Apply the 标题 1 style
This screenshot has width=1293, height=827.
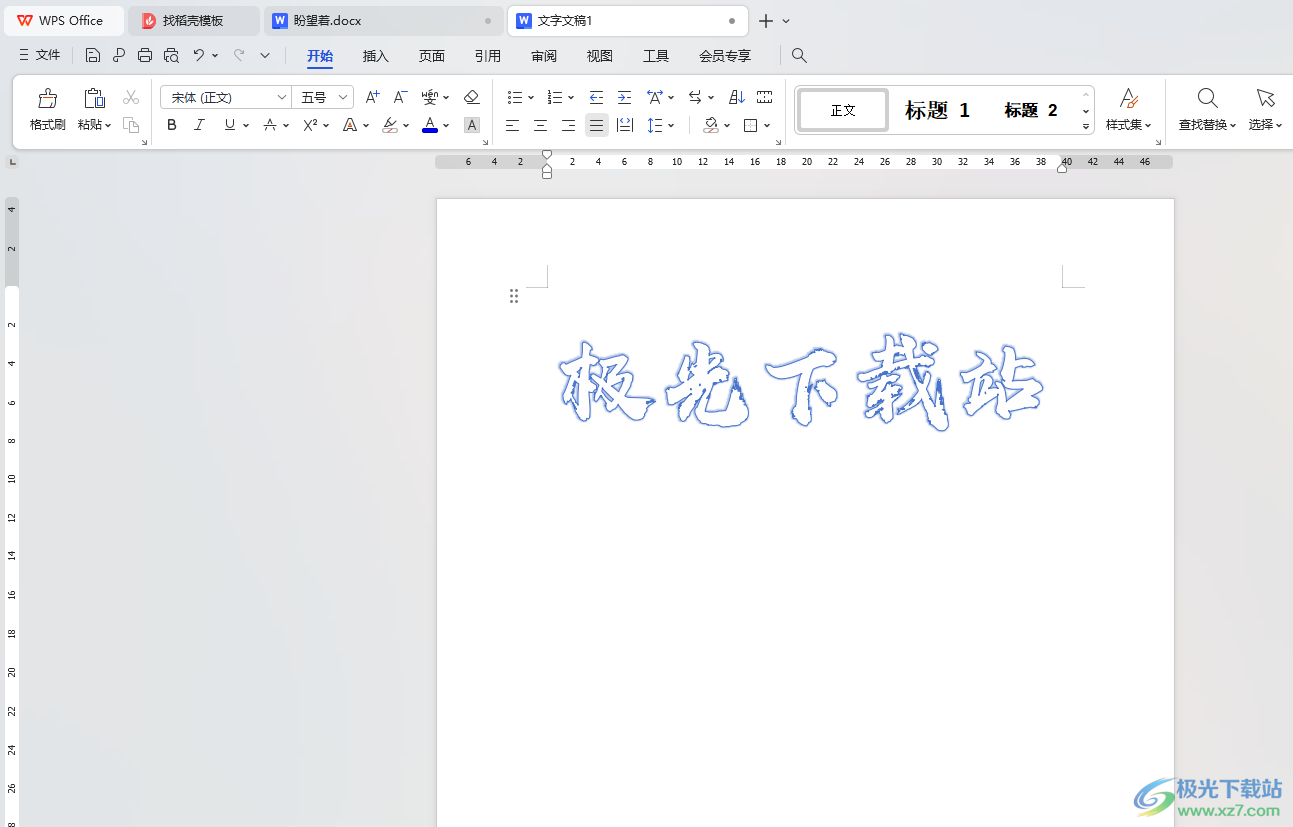(937, 110)
